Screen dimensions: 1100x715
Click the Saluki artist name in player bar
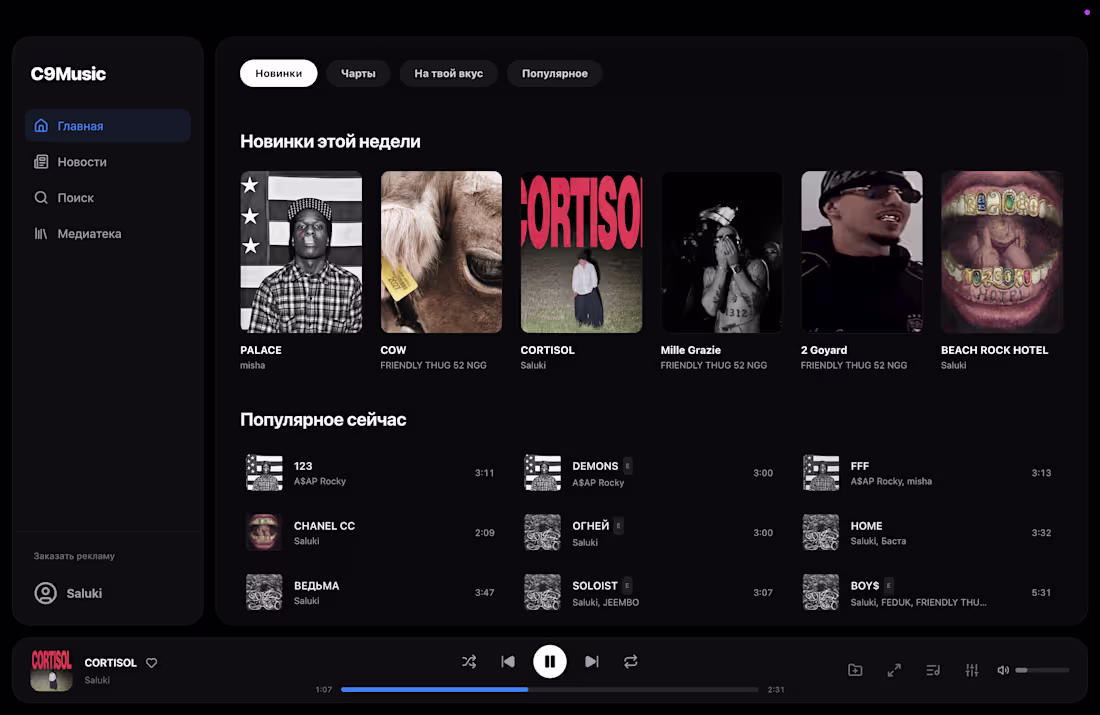click(97, 680)
